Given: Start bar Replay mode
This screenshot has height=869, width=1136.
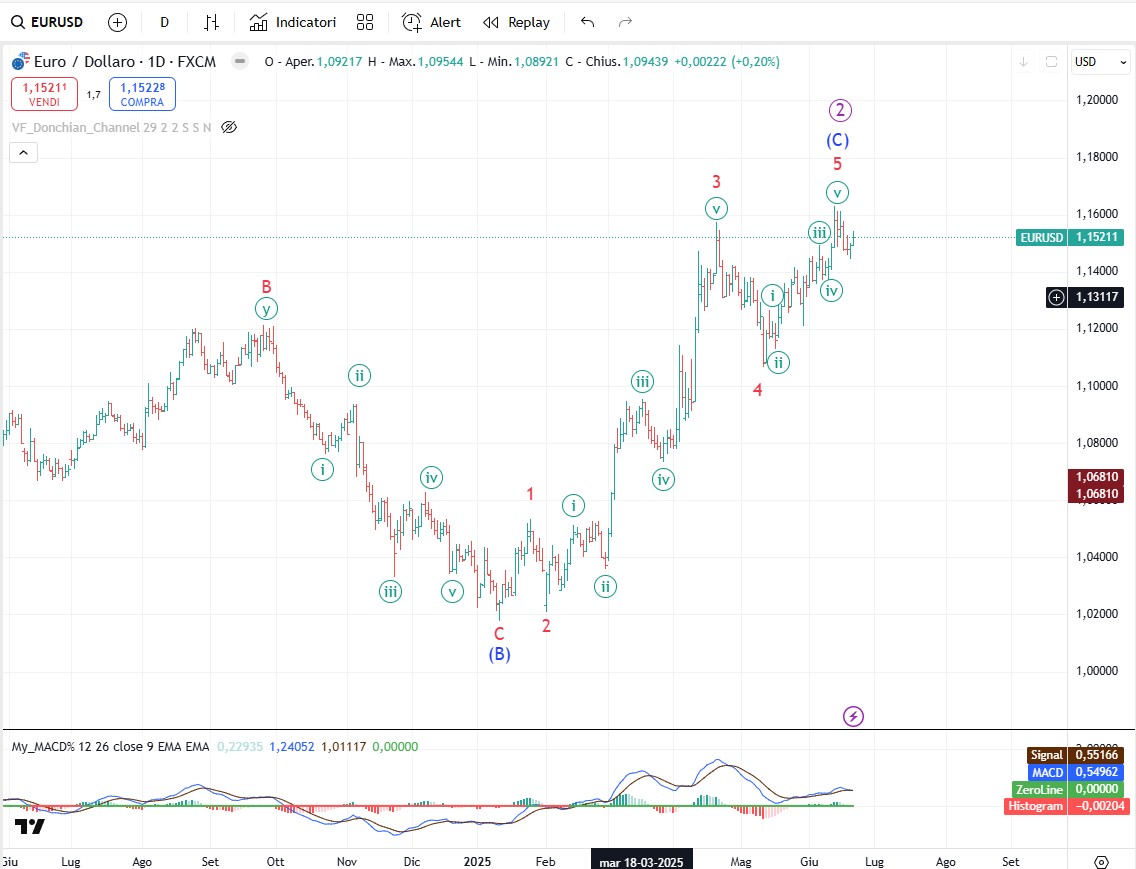Looking at the screenshot, I should pos(517,22).
